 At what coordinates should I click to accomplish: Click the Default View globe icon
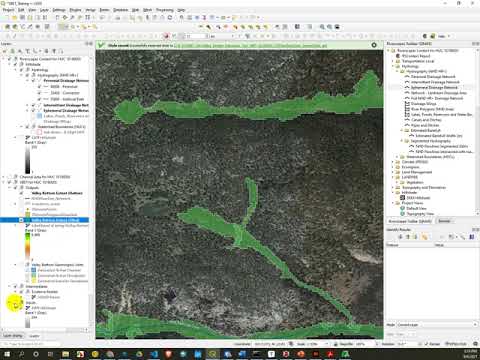point(402,208)
